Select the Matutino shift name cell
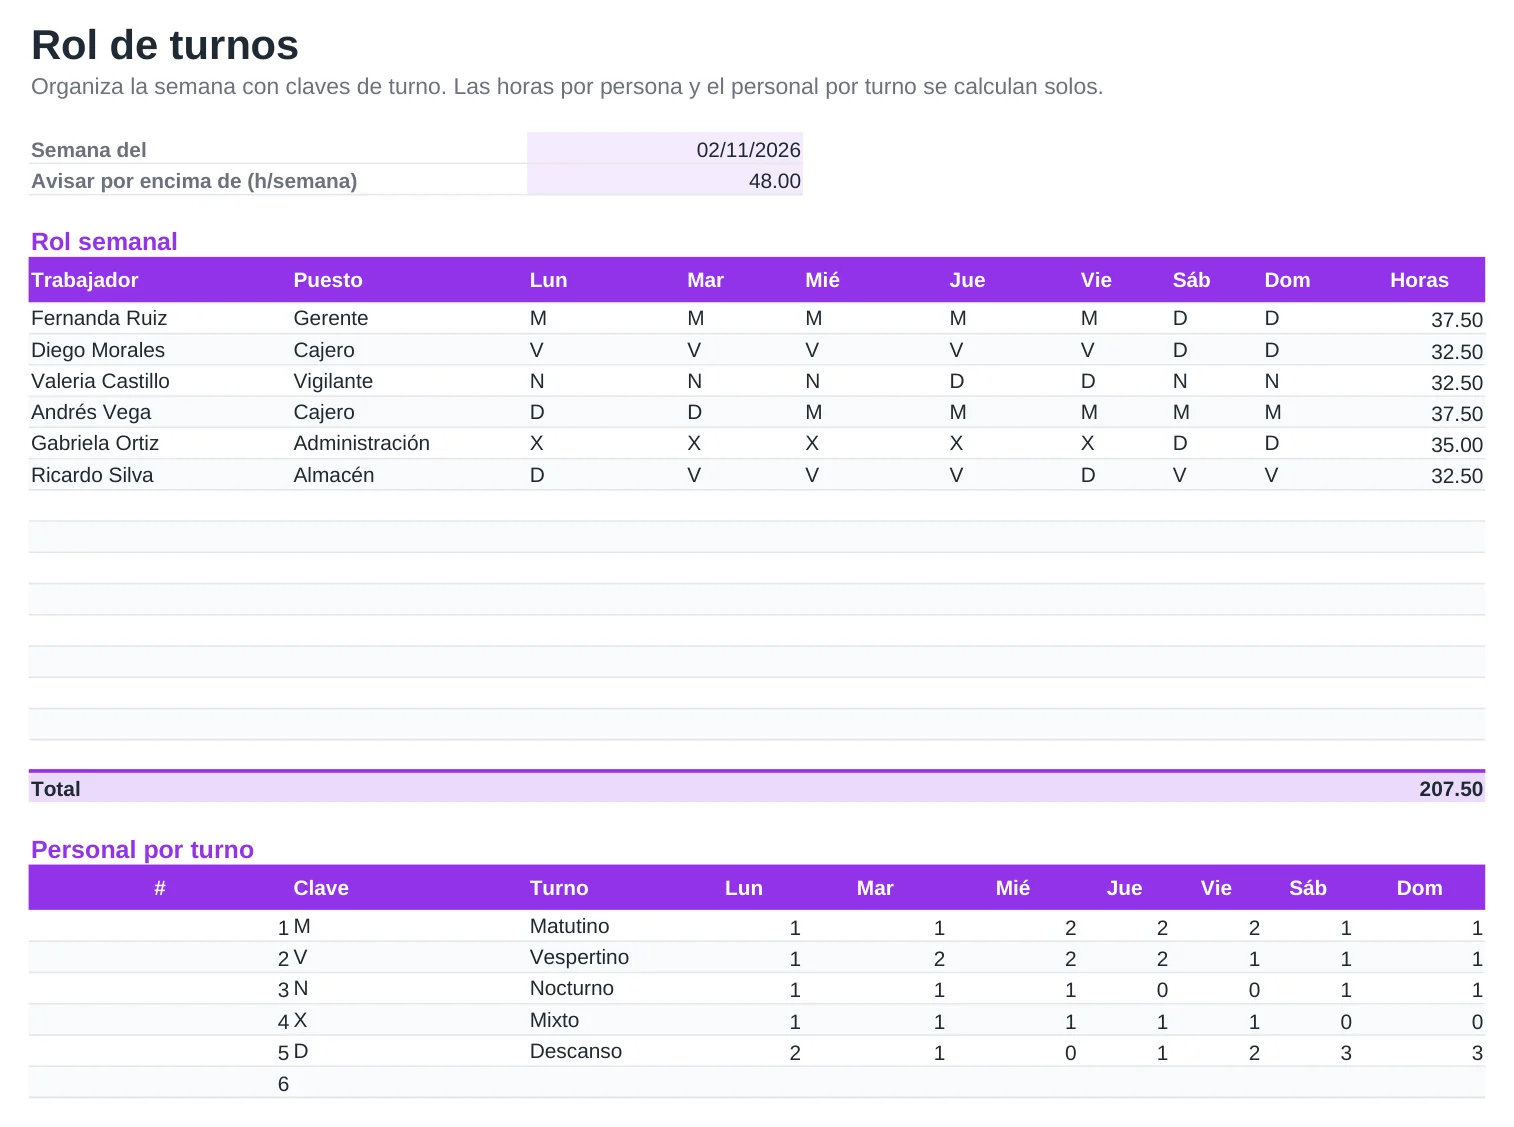Viewport: 1514px width, 1127px height. pos(569,926)
